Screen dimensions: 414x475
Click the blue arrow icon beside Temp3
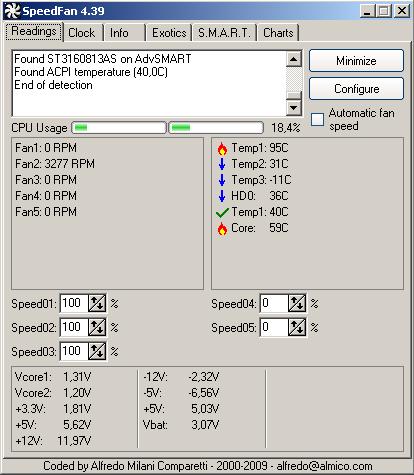222,180
